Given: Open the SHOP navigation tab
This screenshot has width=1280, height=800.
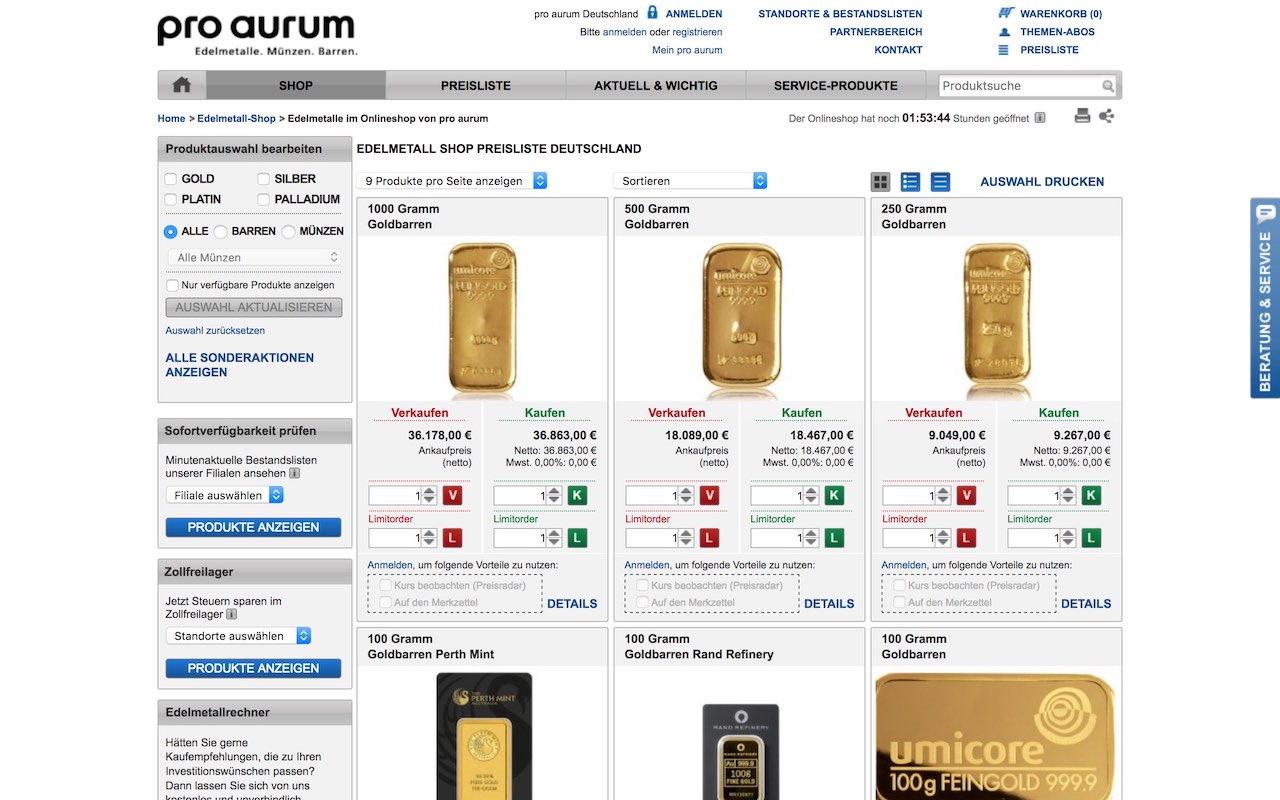Looking at the screenshot, I should pos(296,85).
